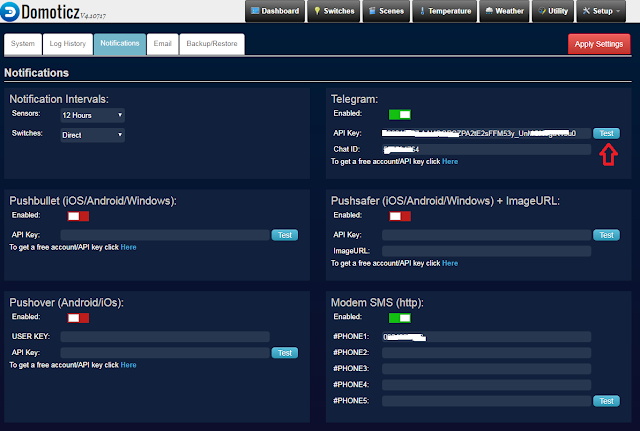Open the Switches interval dropdown
The image size is (640, 431).
coord(92,135)
